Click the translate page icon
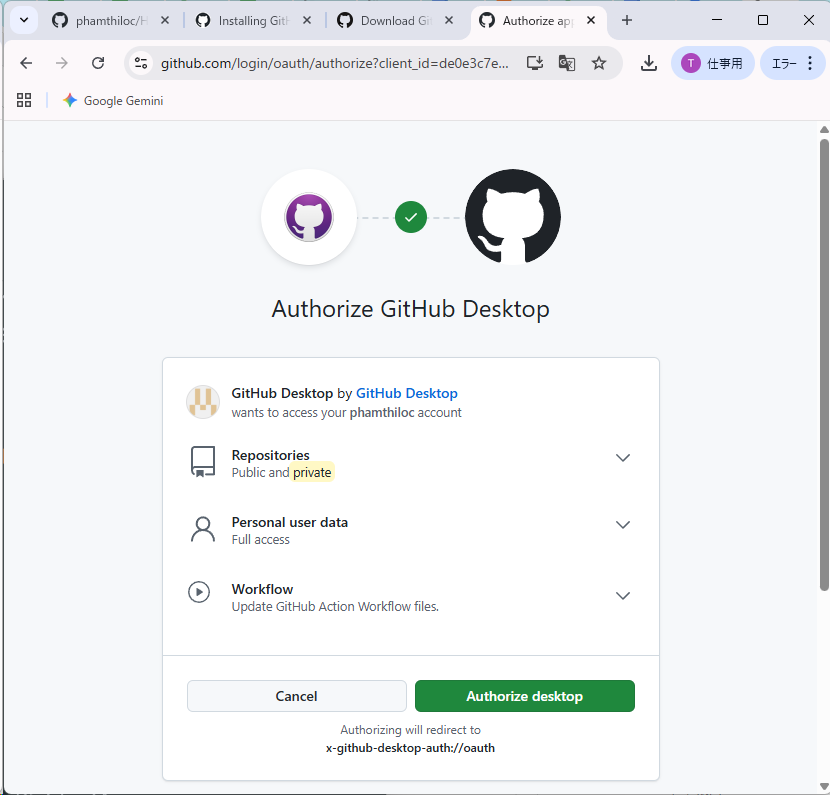The height and width of the screenshot is (795, 830). point(566,64)
